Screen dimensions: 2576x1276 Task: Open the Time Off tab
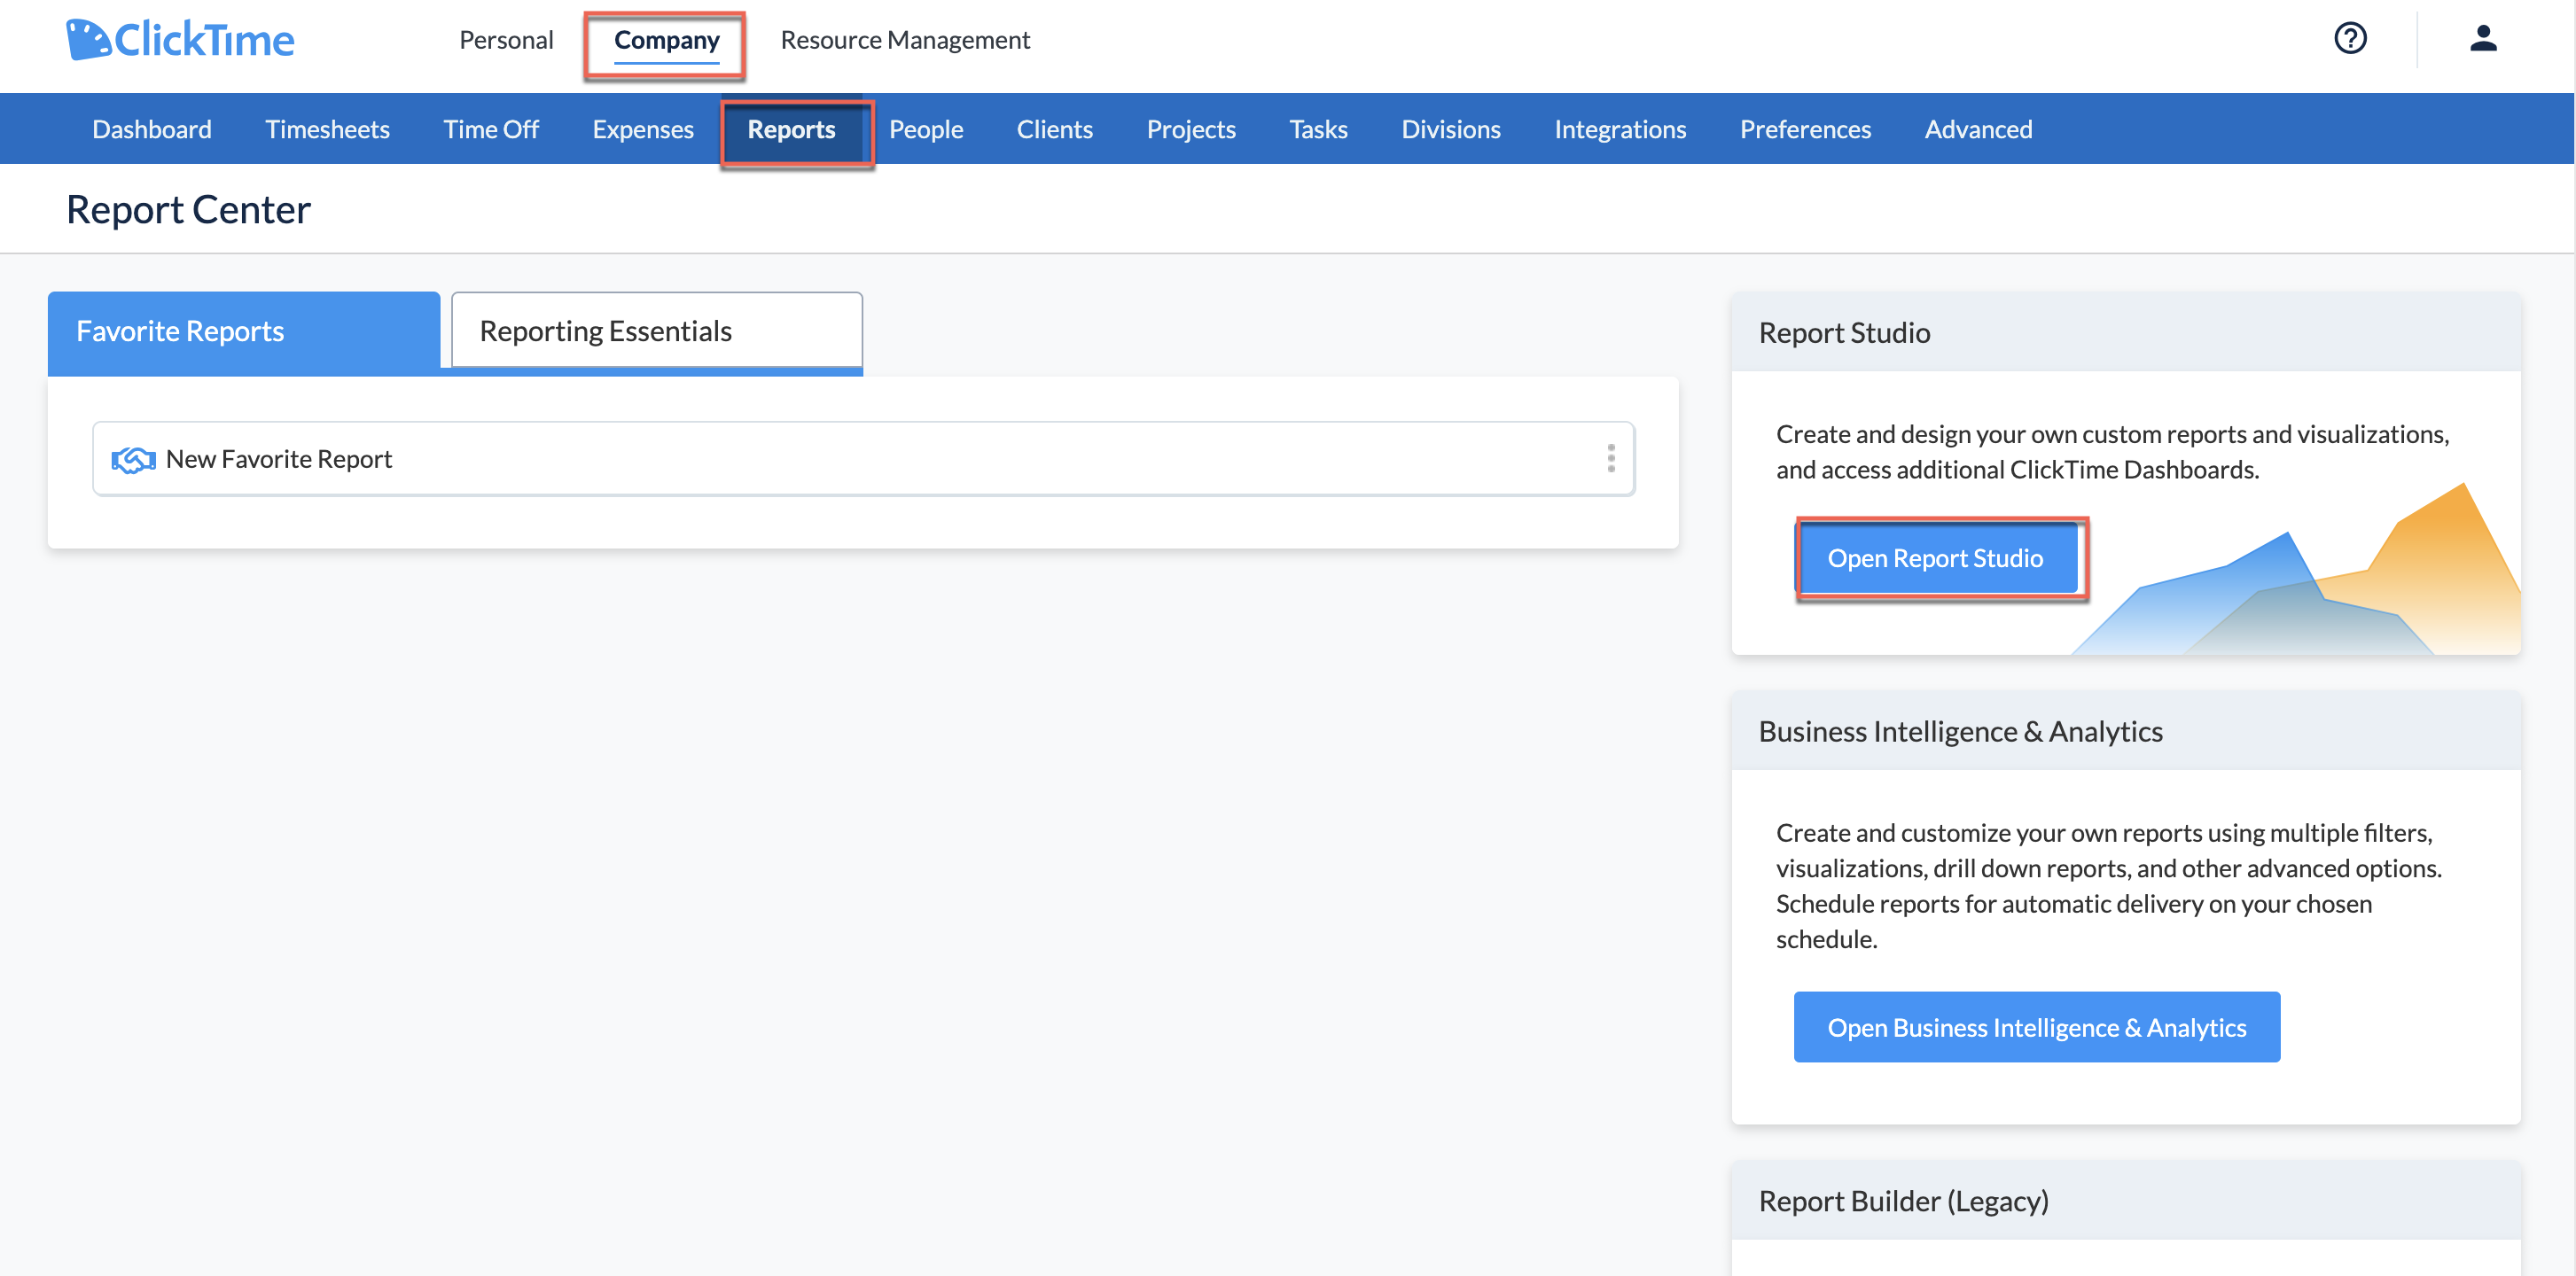point(491,129)
